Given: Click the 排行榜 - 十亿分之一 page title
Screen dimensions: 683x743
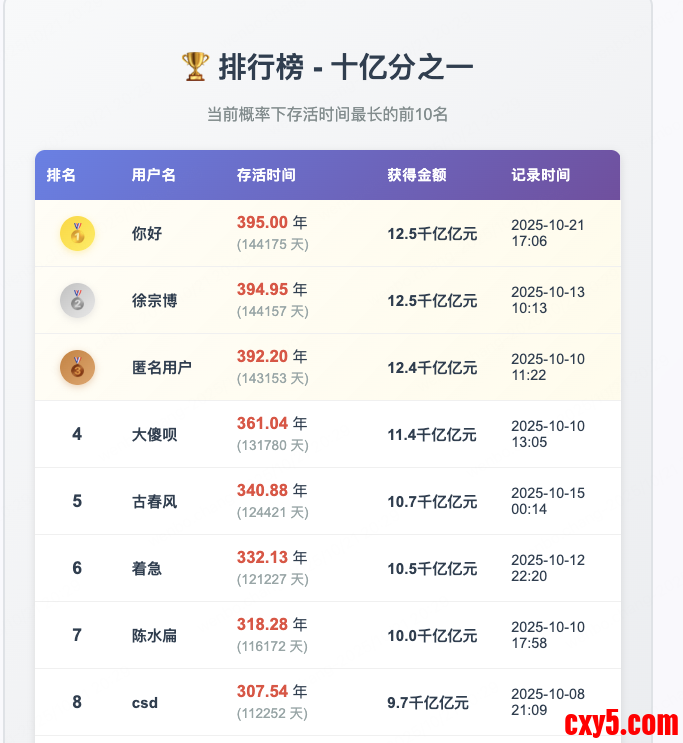Looking at the screenshot, I should pos(345,67).
